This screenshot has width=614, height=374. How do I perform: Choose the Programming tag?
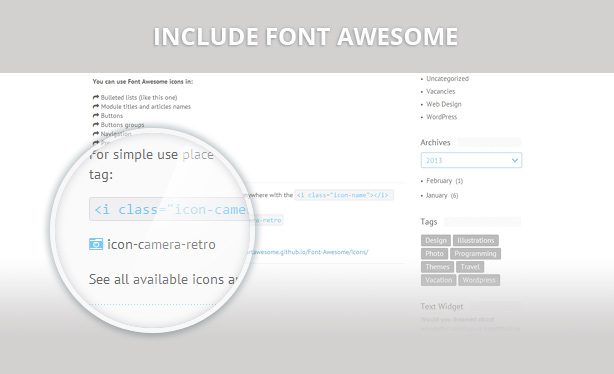(x=475, y=254)
